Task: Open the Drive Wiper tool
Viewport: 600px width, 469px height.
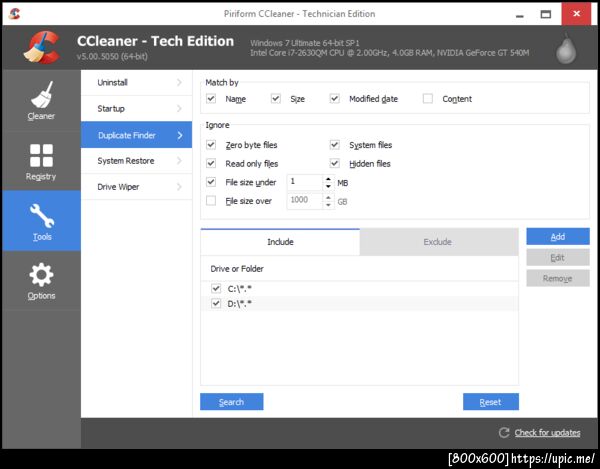Action: 136,187
